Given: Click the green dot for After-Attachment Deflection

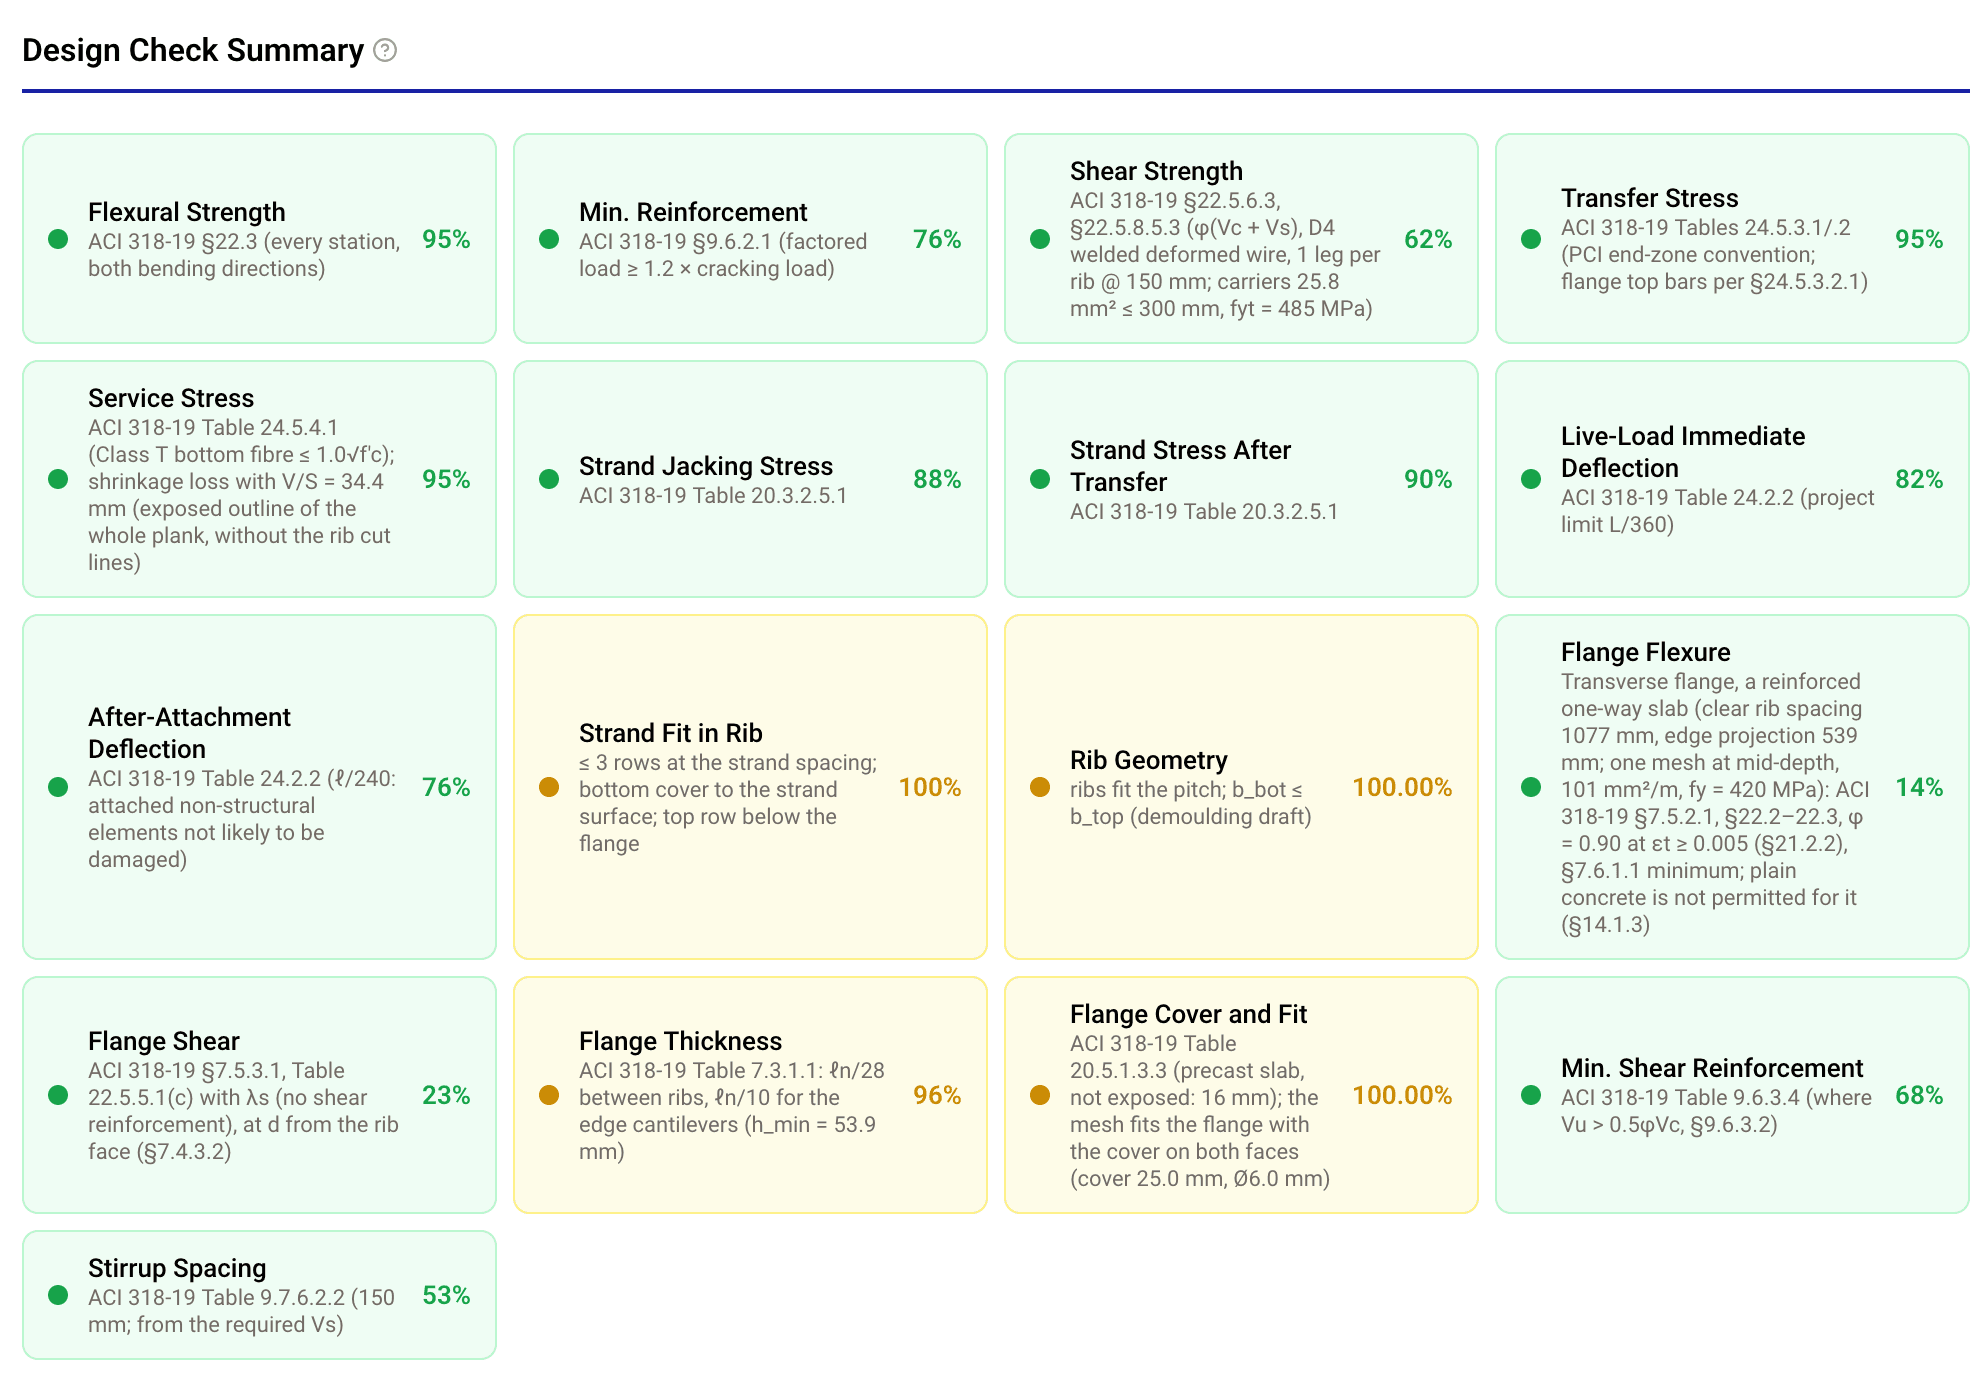Looking at the screenshot, I should (58, 787).
